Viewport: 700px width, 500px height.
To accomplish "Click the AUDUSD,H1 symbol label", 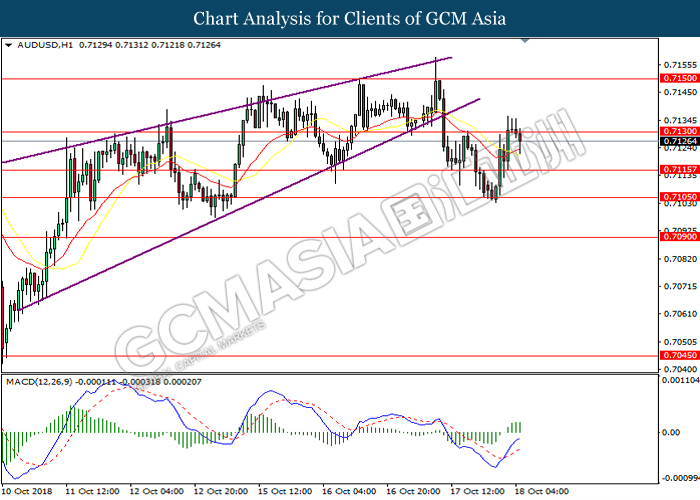I will [45, 45].
